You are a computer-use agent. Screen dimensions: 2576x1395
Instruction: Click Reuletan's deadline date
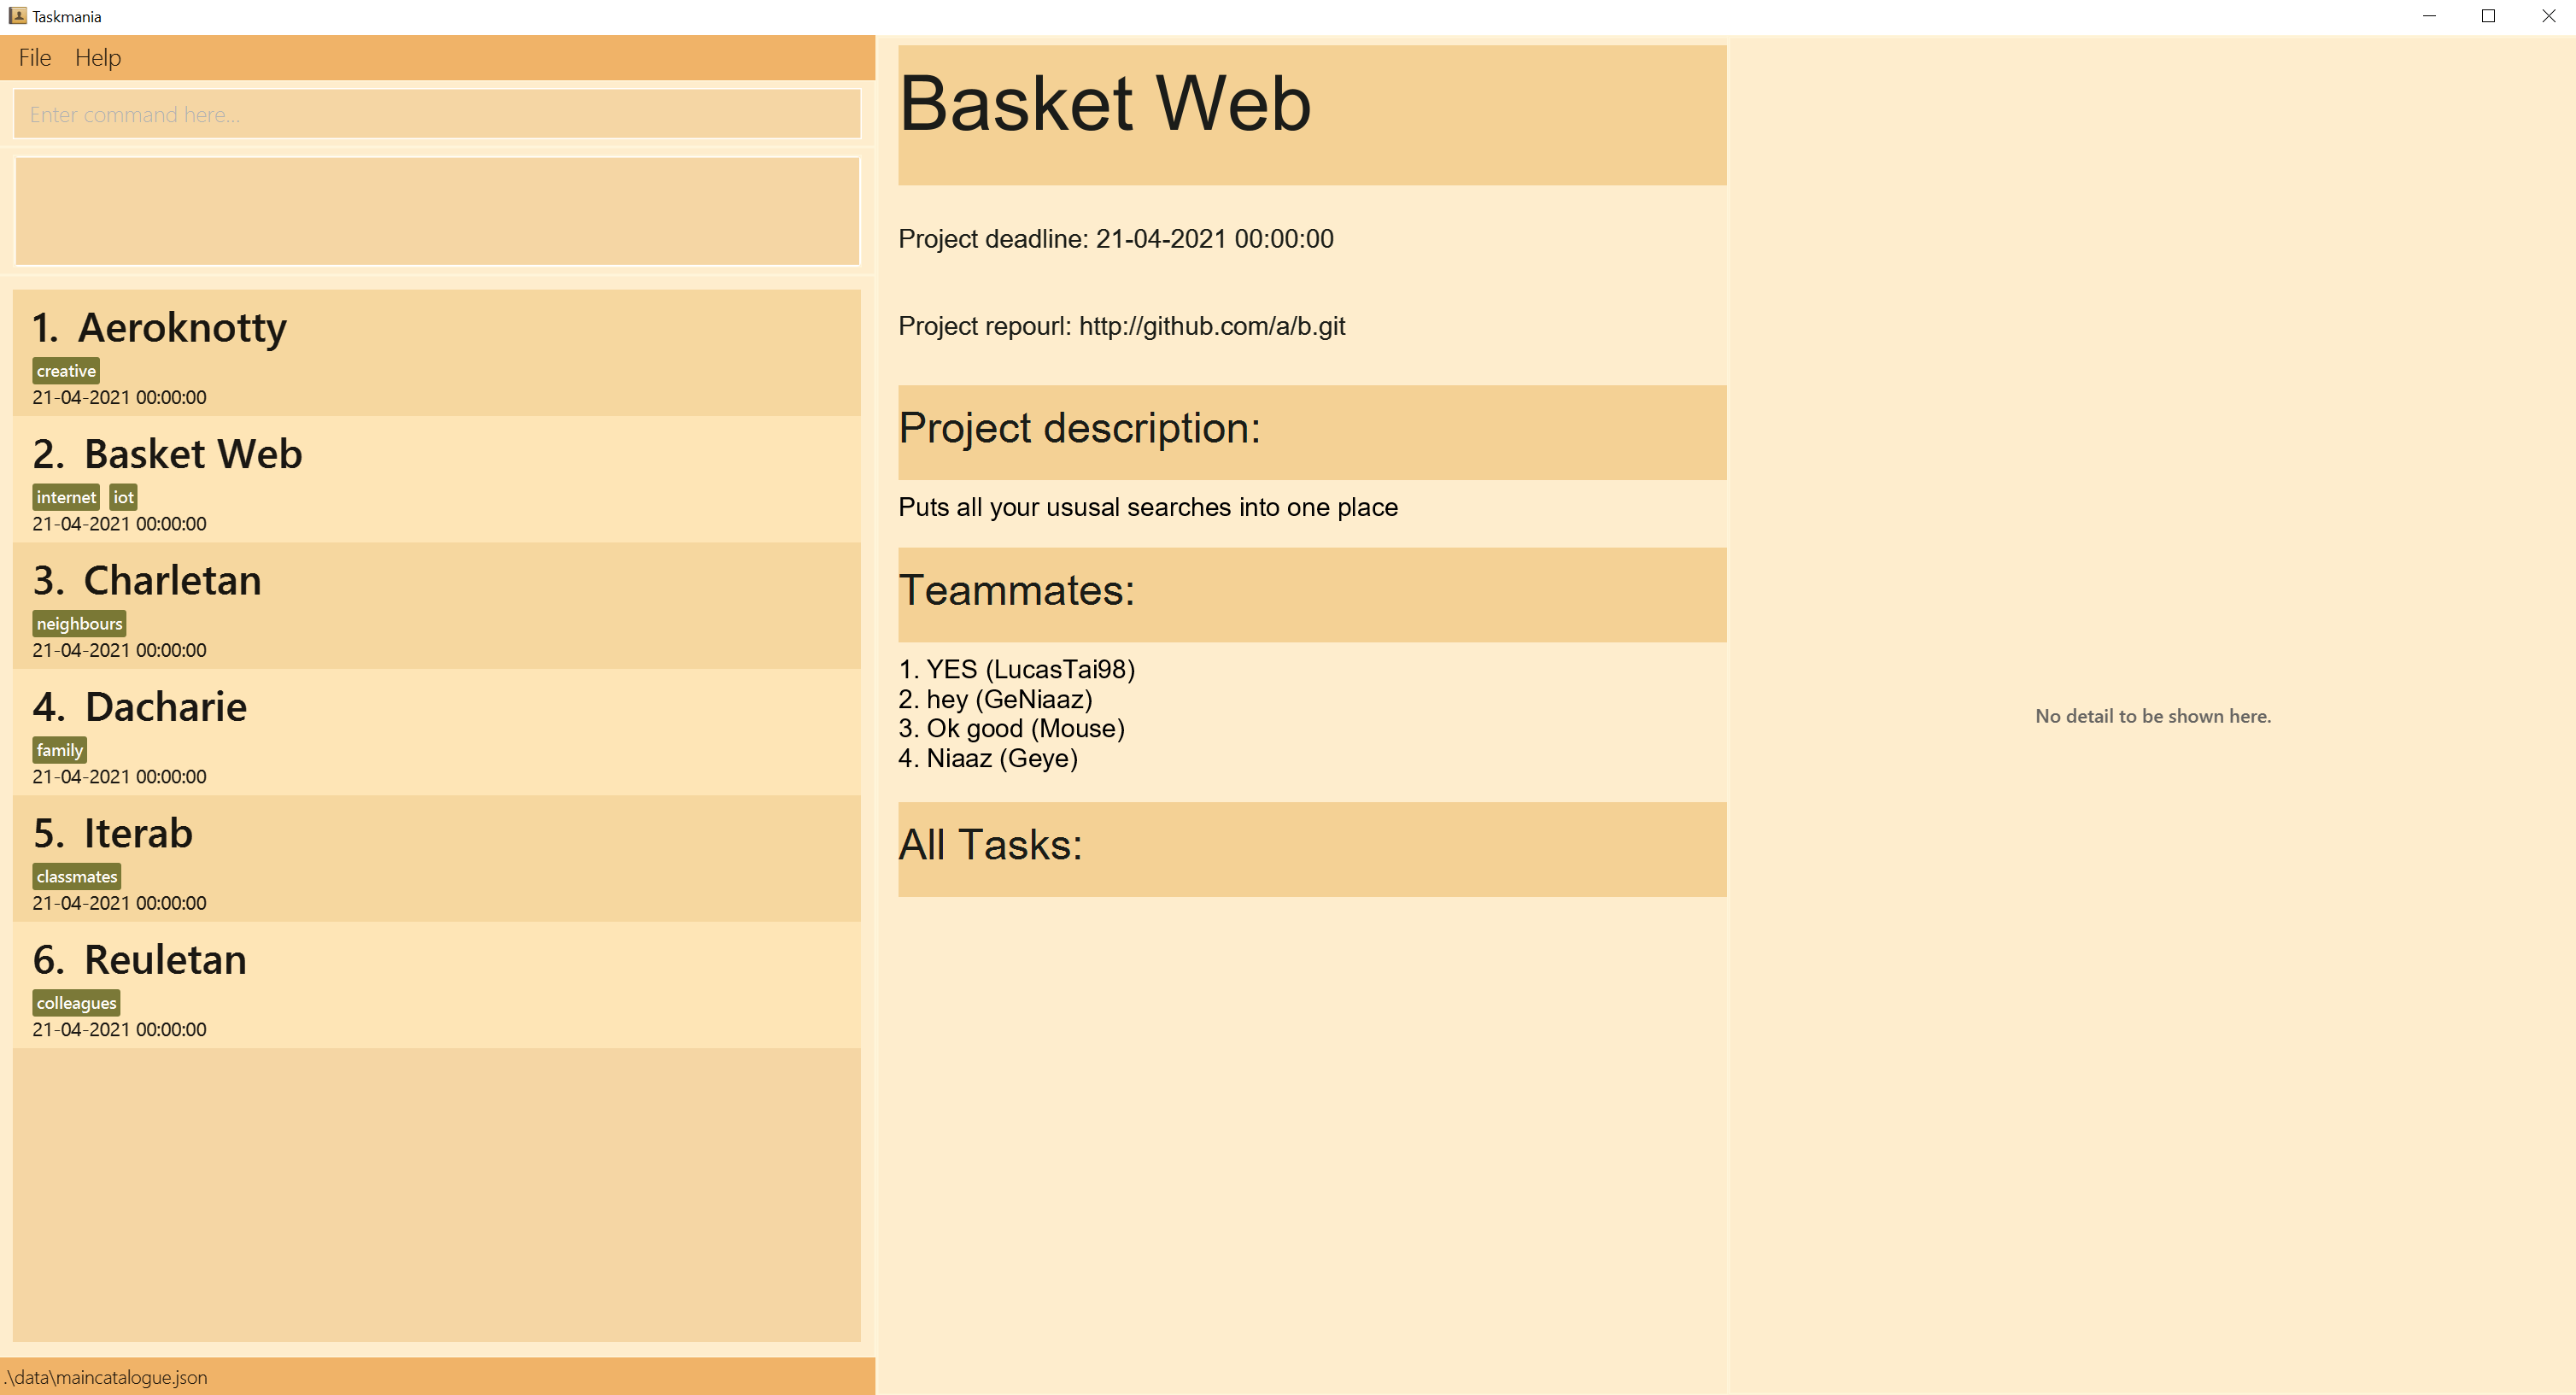coord(119,1030)
